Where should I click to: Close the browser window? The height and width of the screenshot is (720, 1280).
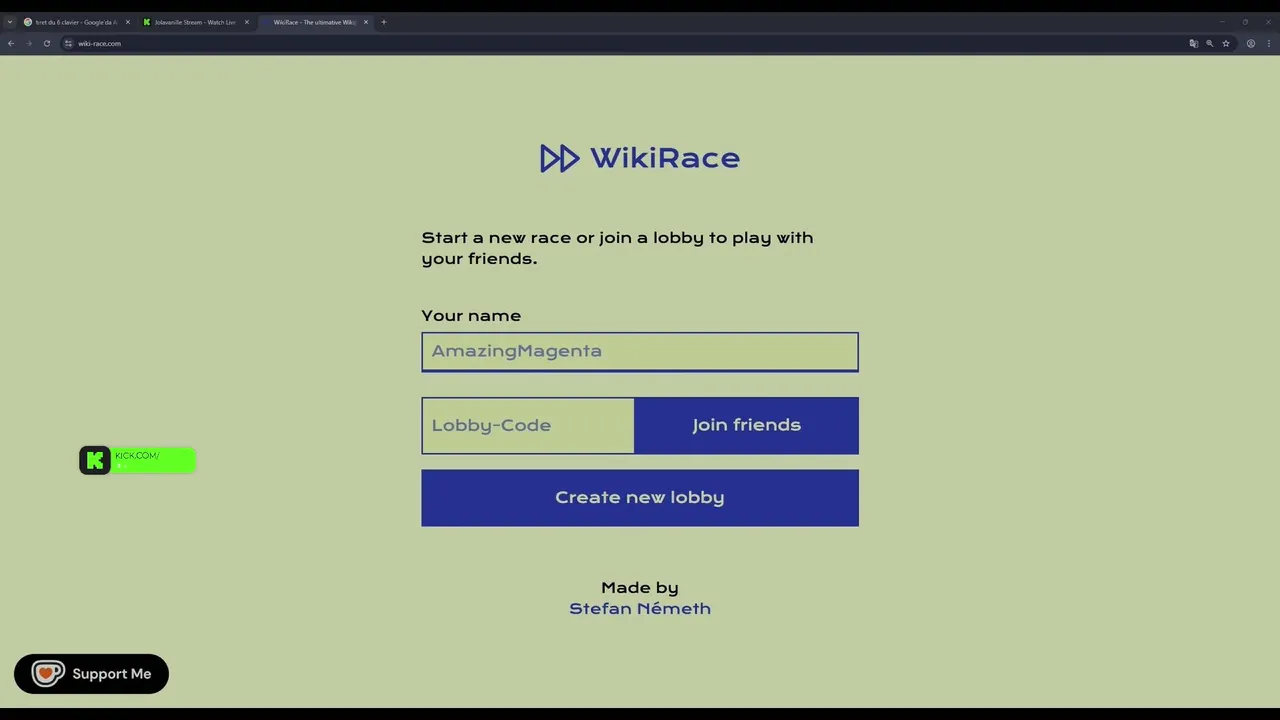(x=1269, y=22)
